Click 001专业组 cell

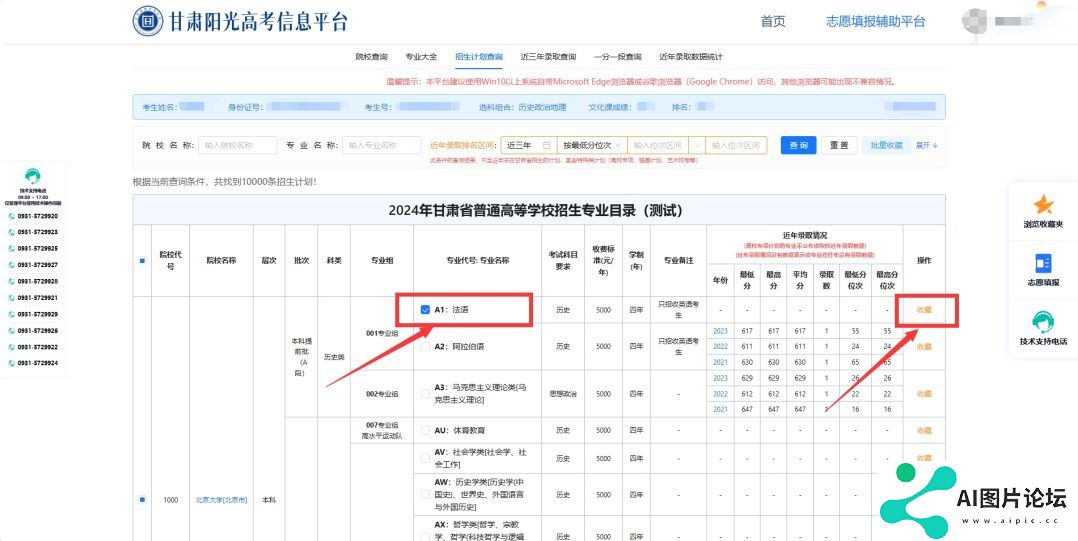pyautogui.click(x=382, y=333)
